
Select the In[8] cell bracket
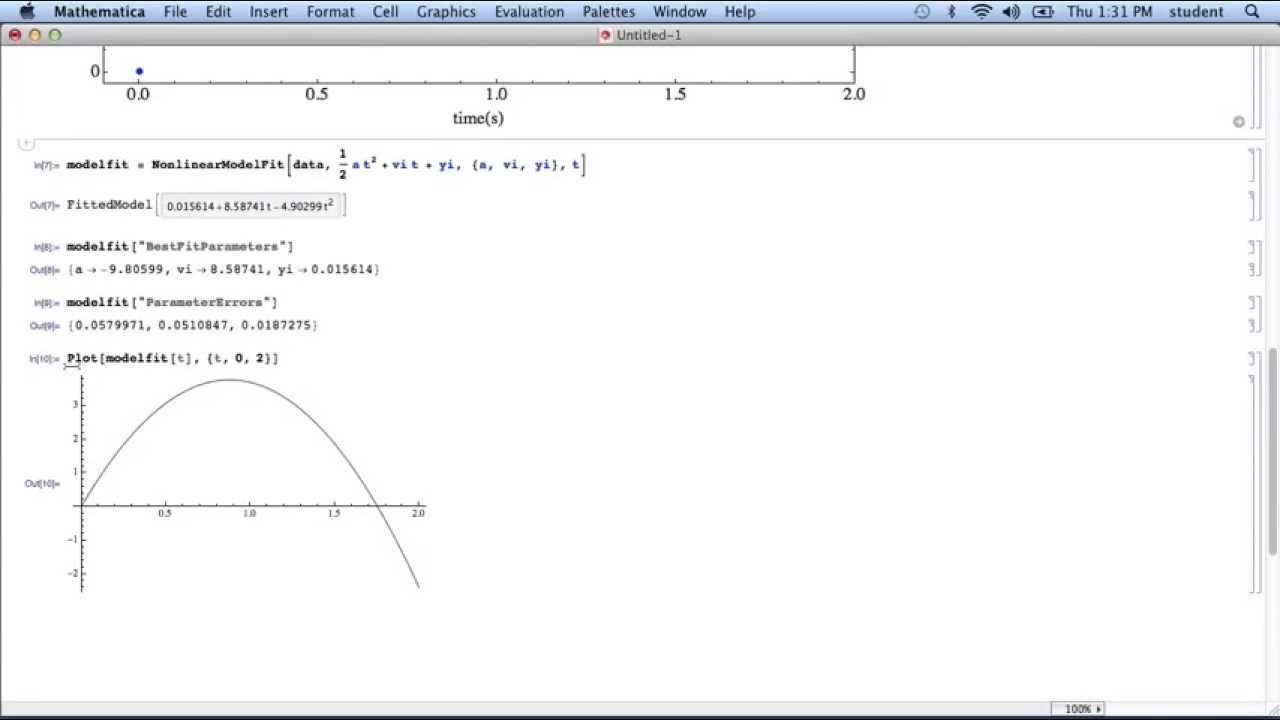tap(1252, 246)
